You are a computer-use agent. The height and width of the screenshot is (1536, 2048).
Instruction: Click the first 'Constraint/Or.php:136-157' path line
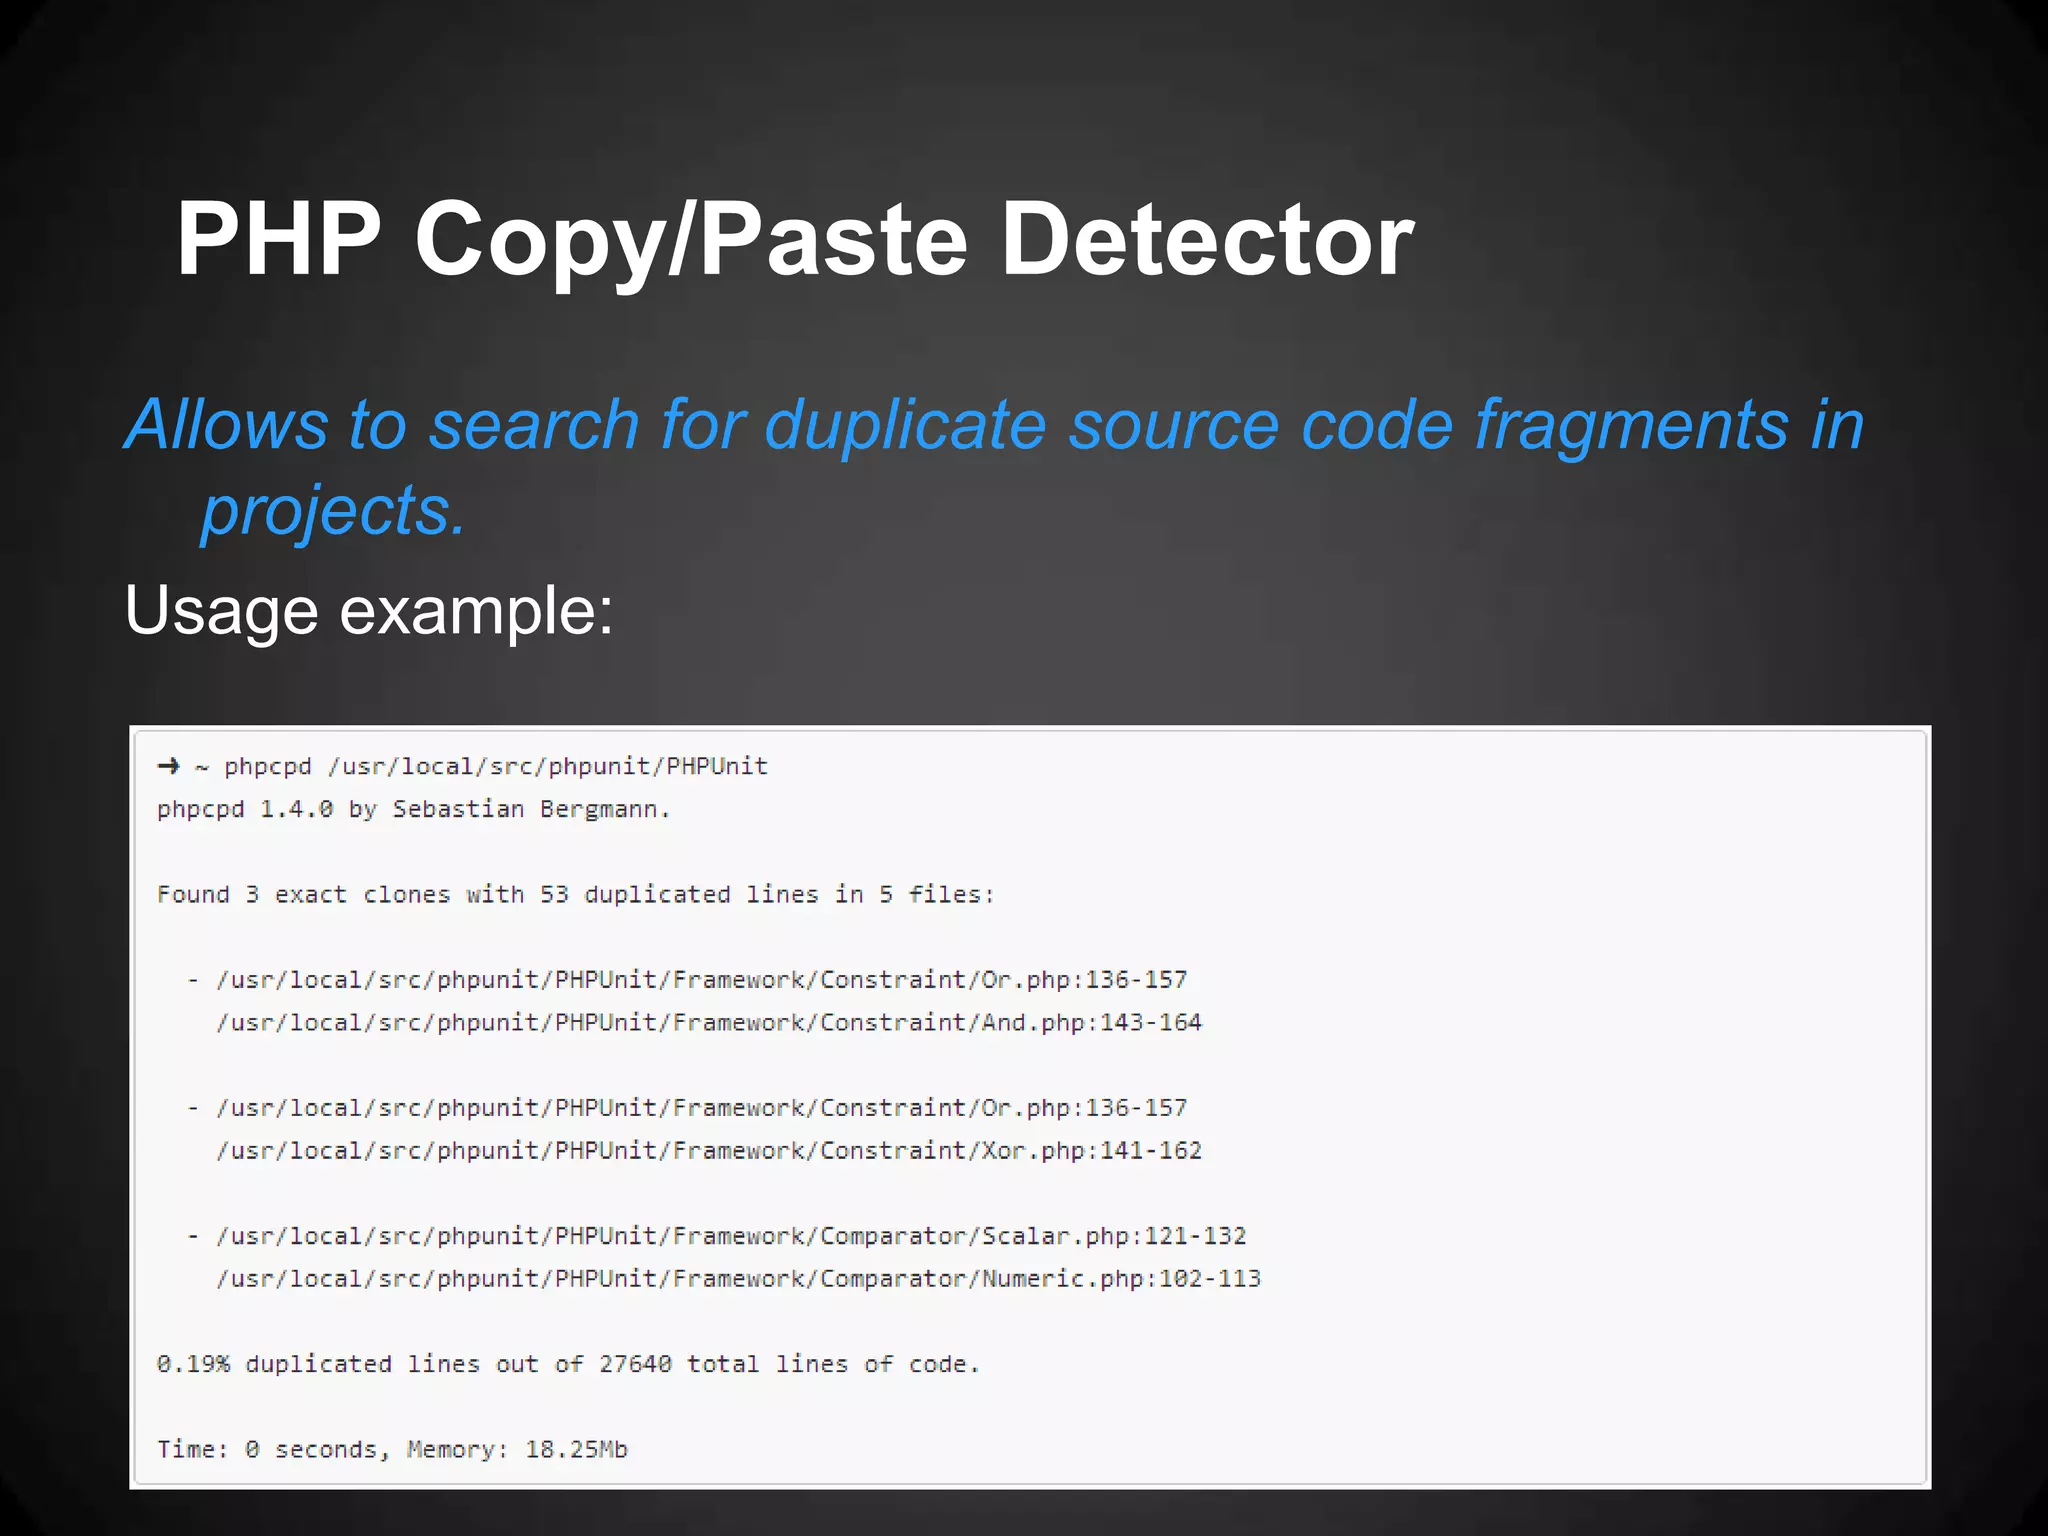click(x=702, y=980)
